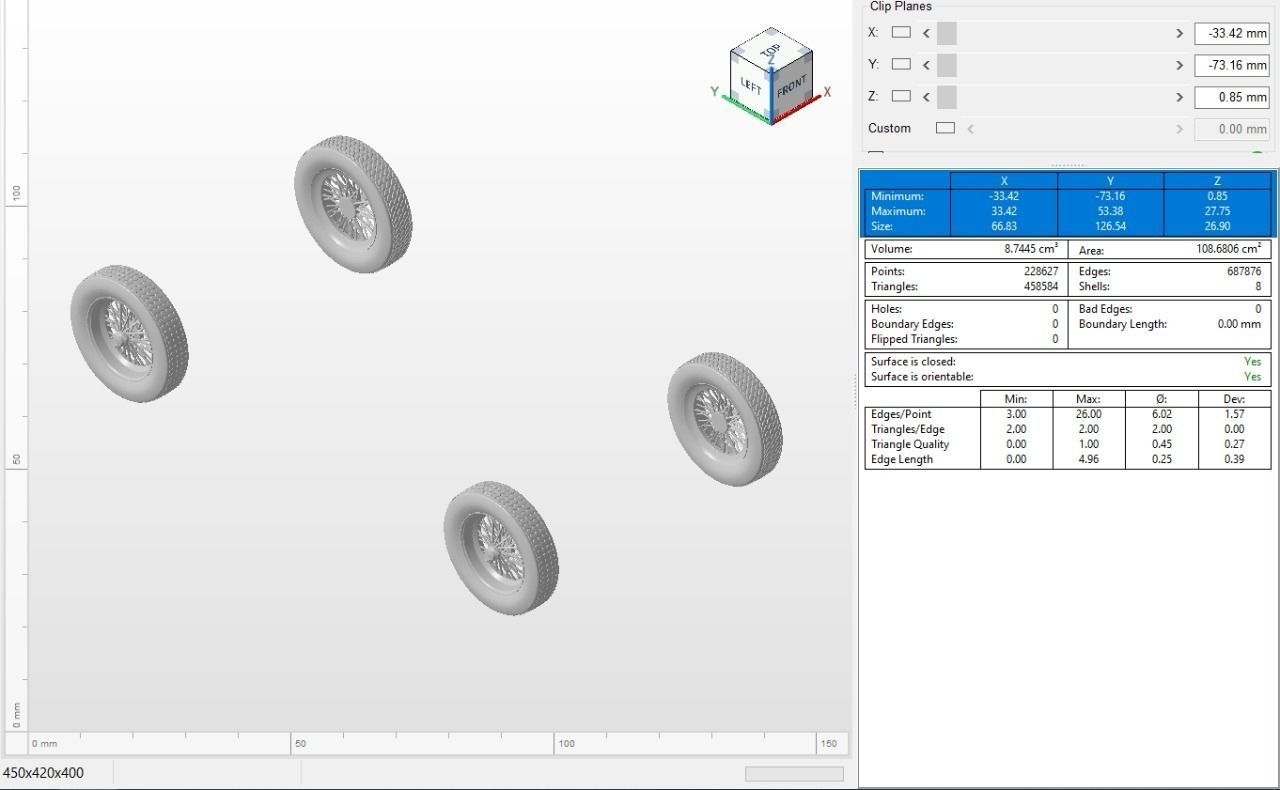The height and width of the screenshot is (790, 1280).
Task: Click the Z clip plane slider handle
Action: (x=947, y=97)
